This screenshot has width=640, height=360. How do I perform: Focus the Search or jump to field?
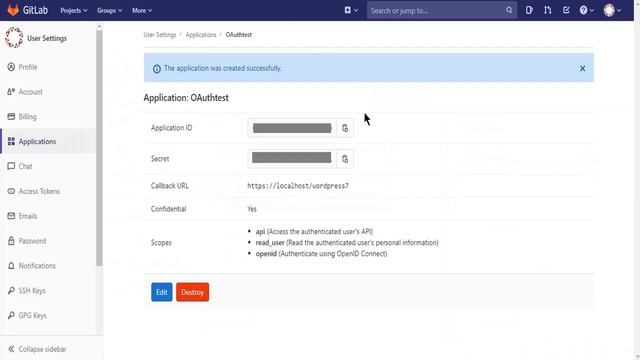pyautogui.click(x=442, y=10)
